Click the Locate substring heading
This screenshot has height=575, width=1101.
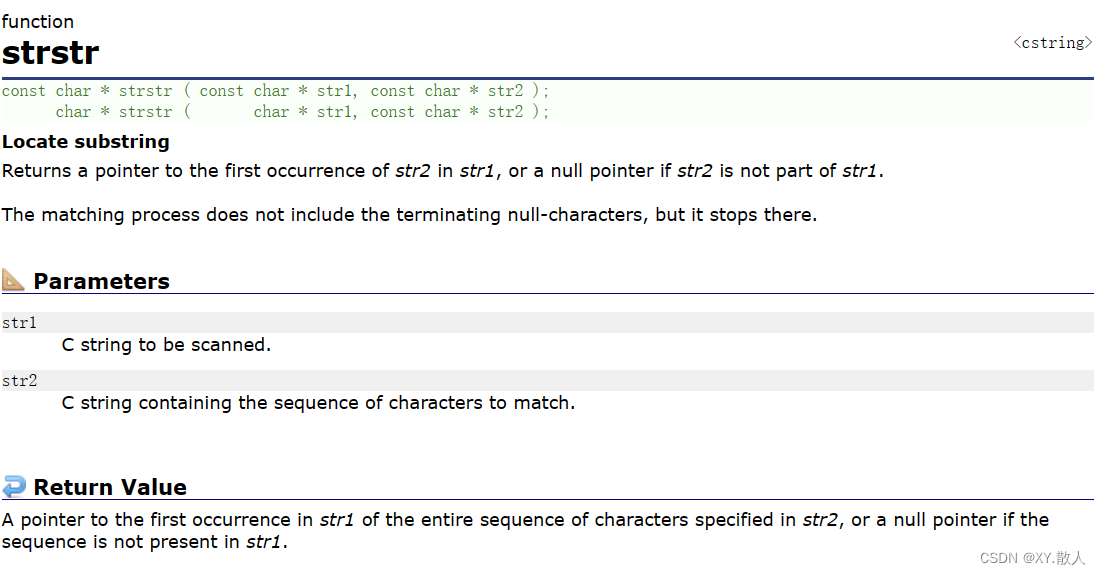[x=86, y=142]
